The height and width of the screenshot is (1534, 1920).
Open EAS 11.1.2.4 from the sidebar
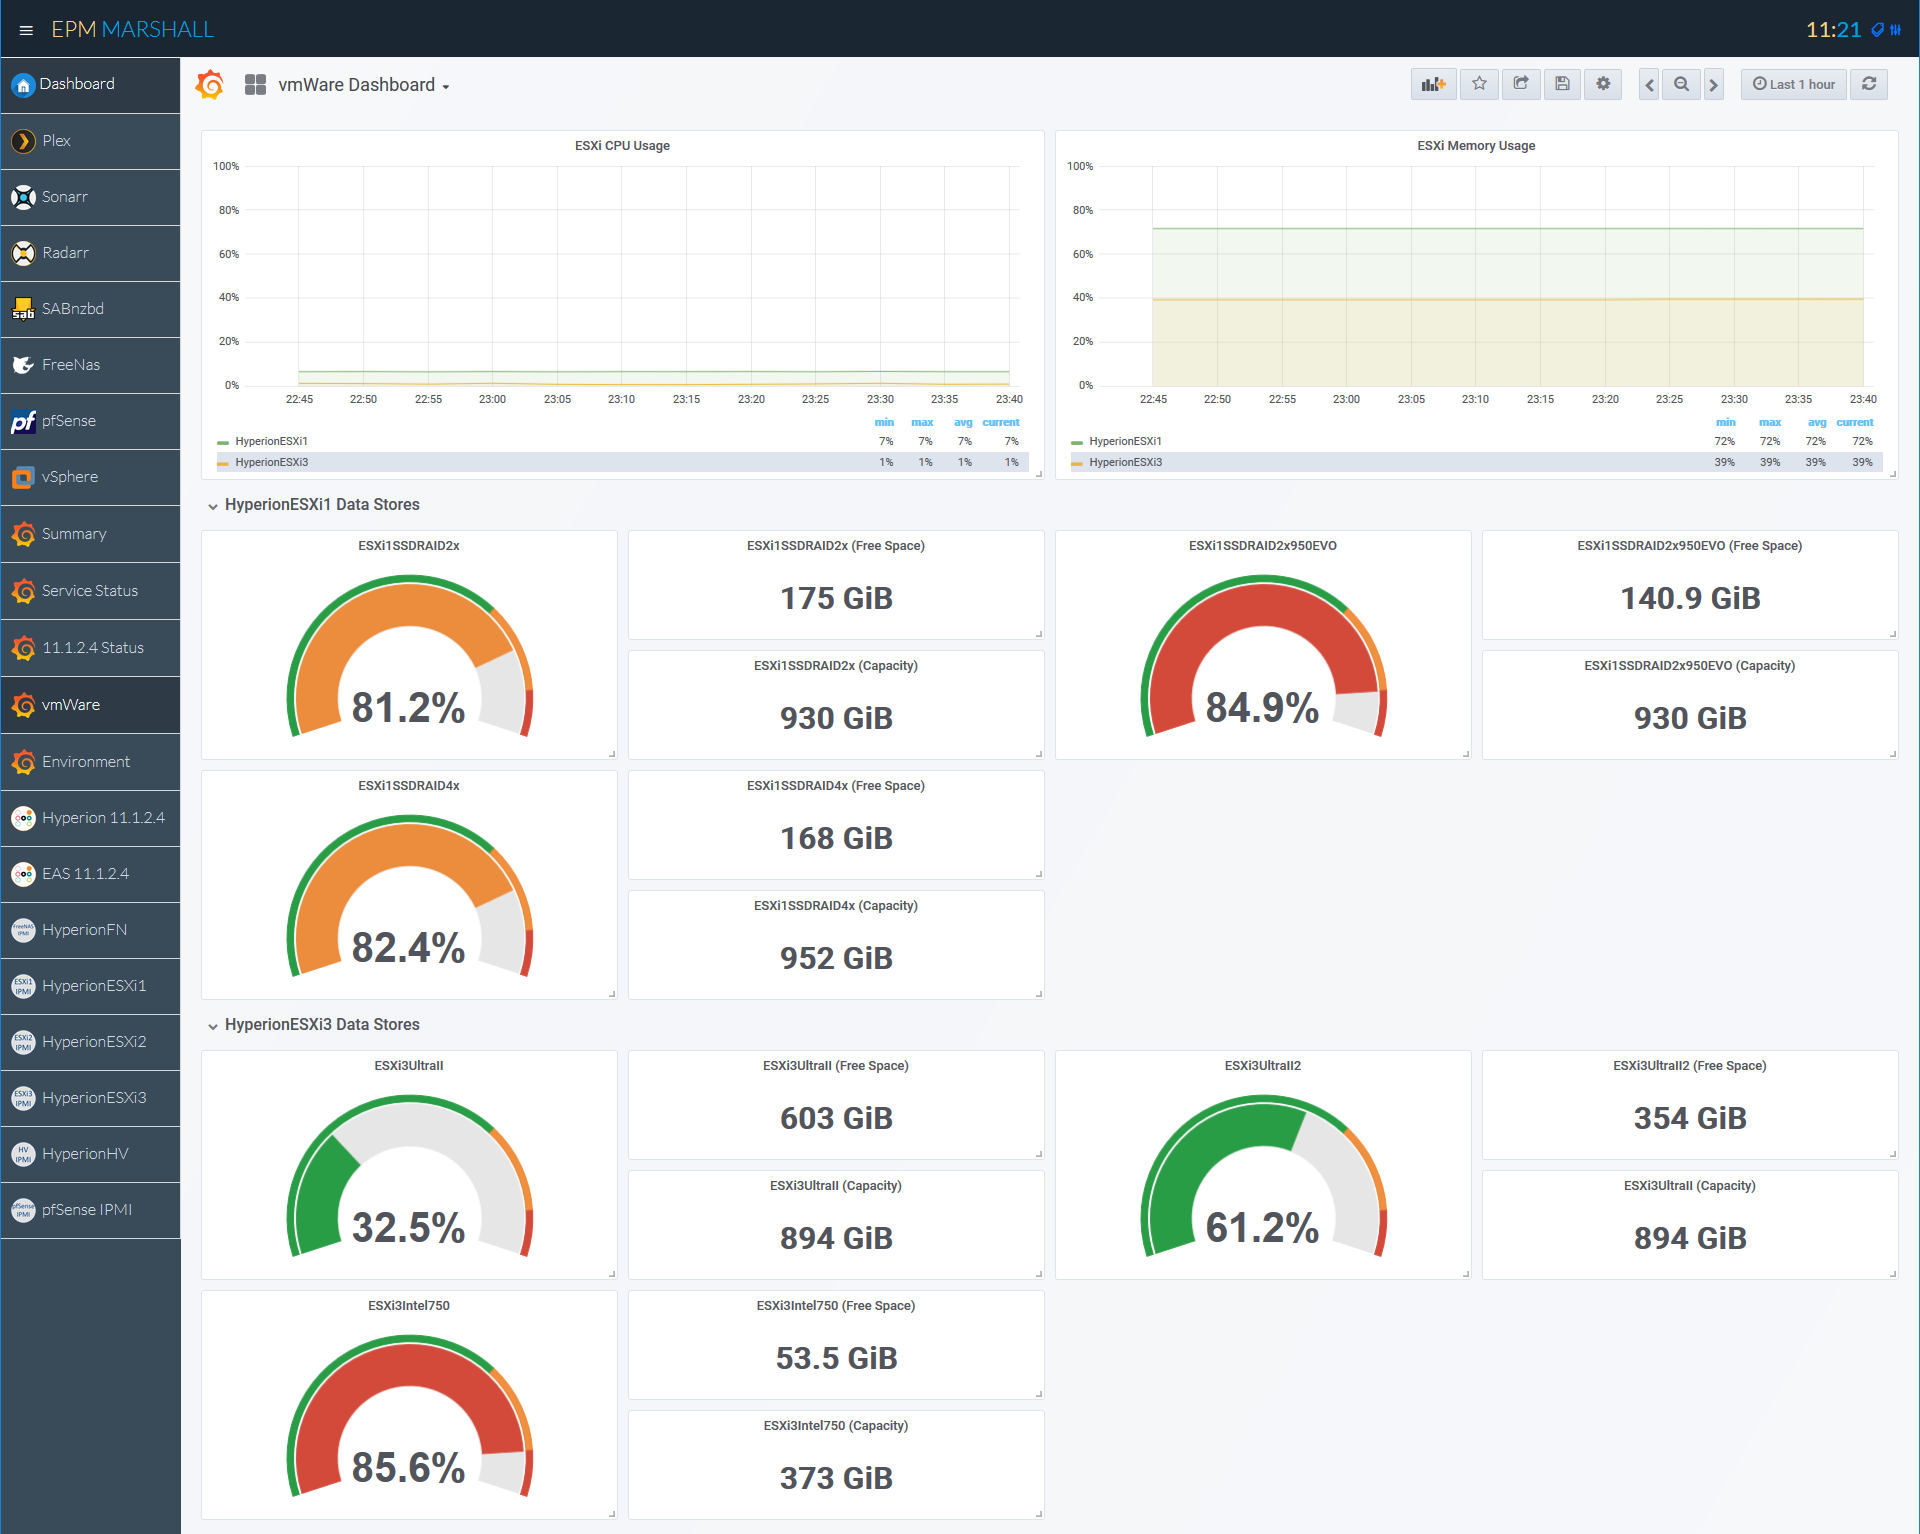click(x=90, y=874)
